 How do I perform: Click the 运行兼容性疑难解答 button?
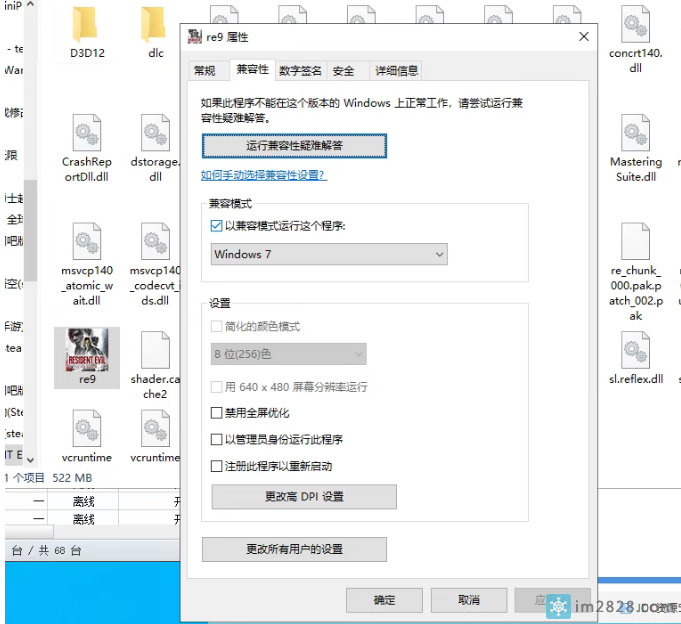coord(294,146)
